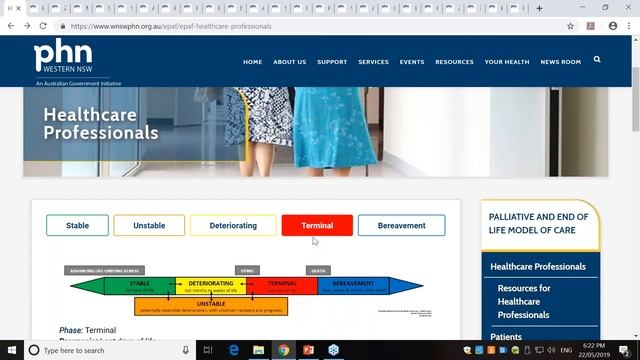
Task: Open the notification action center icon
Action: (x=624, y=350)
